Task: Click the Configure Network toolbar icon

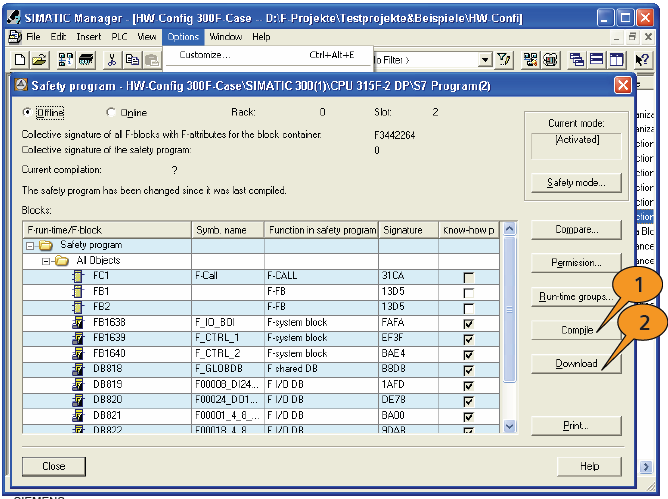Action: point(530,60)
